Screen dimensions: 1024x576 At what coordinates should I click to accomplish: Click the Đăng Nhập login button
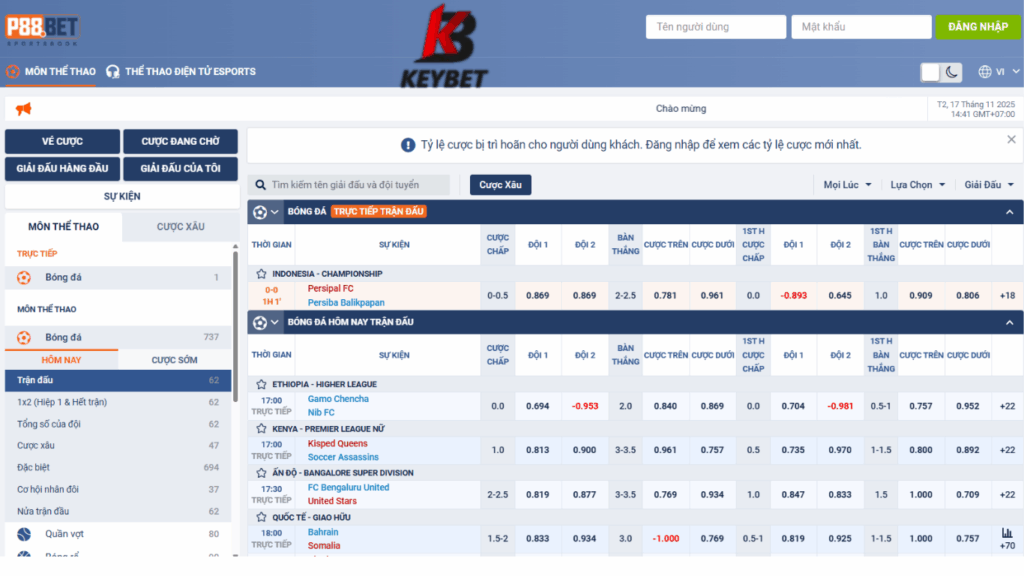(977, 27)
